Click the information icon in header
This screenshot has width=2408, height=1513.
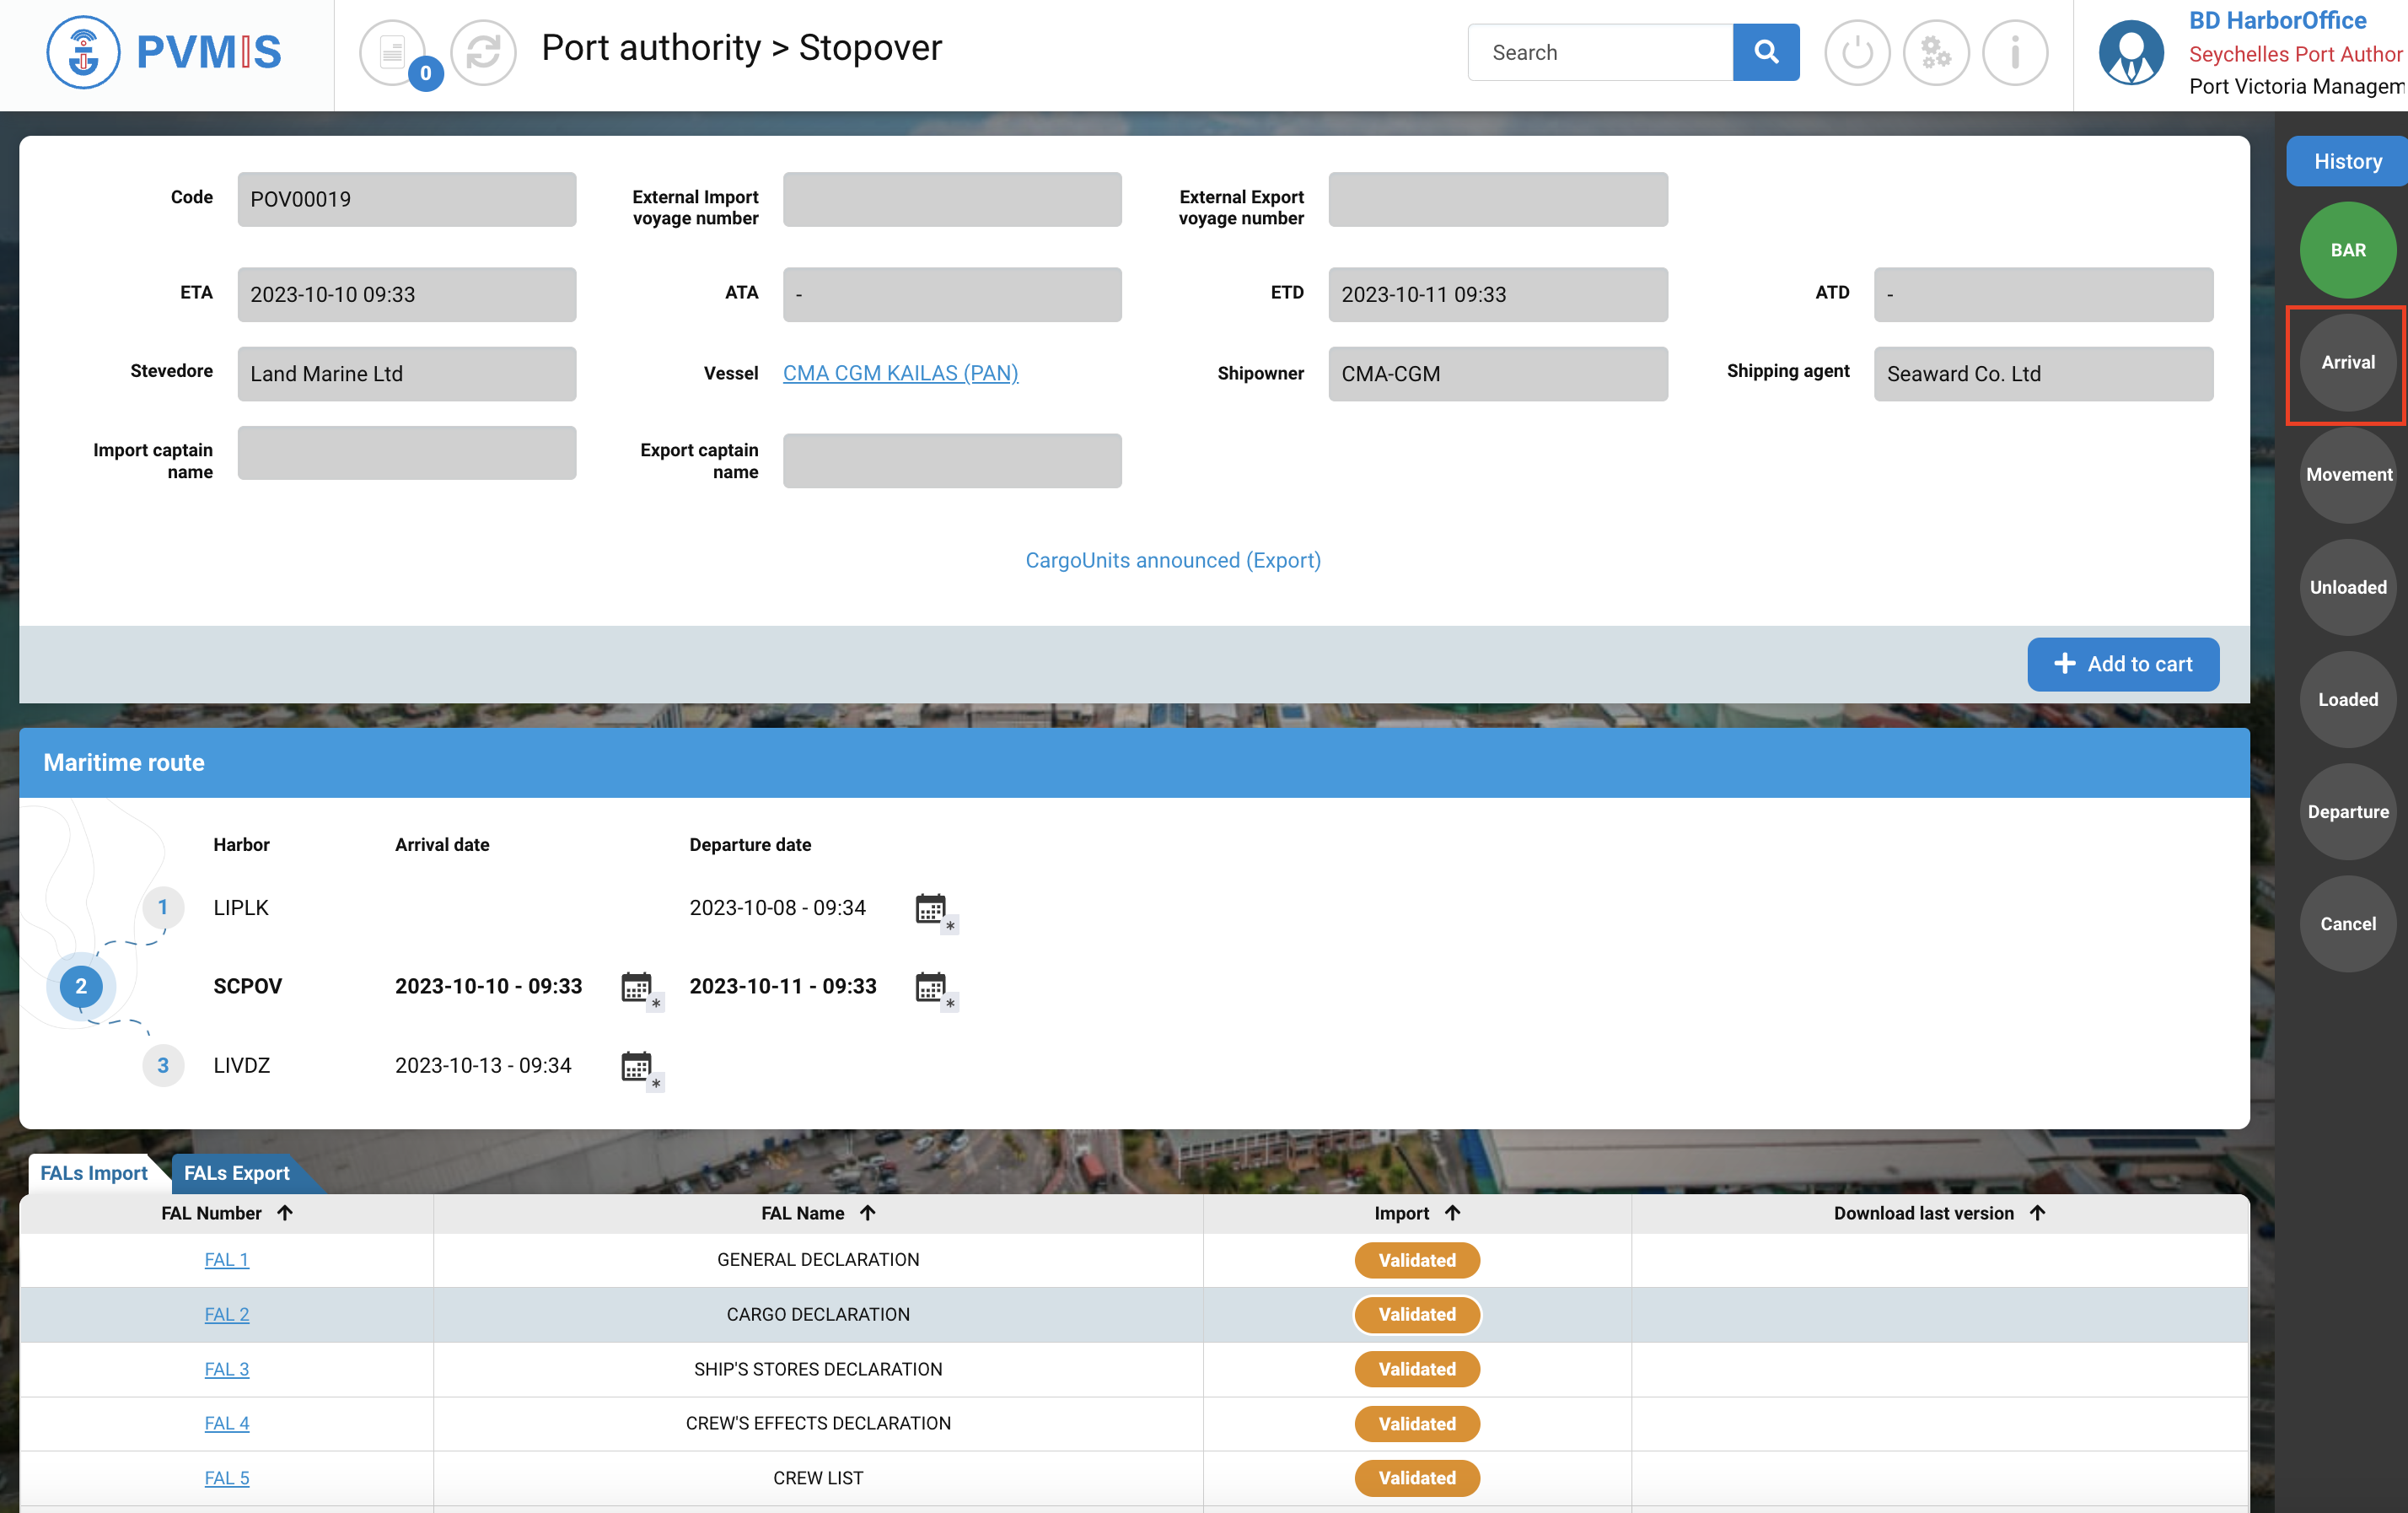(2014, 52)
